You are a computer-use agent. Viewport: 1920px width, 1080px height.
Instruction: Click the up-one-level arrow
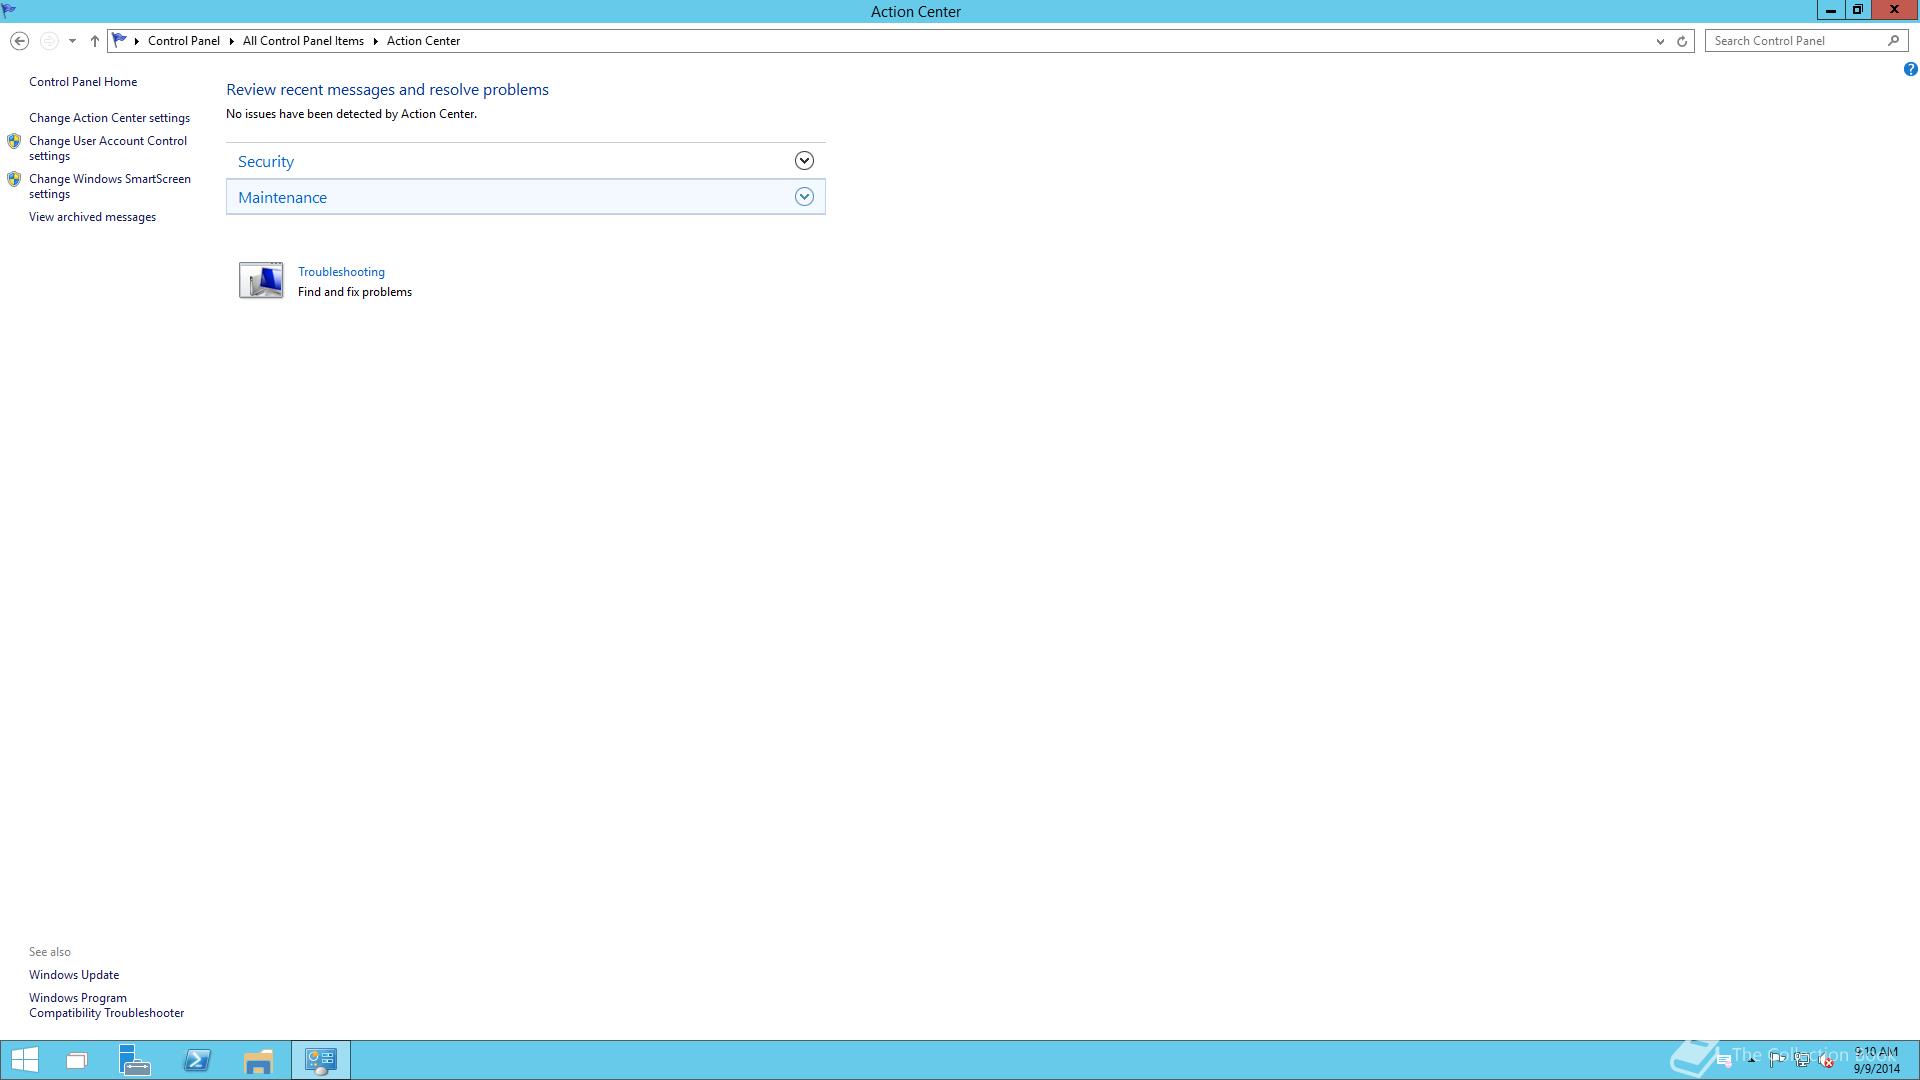click(x=95, y=41)
